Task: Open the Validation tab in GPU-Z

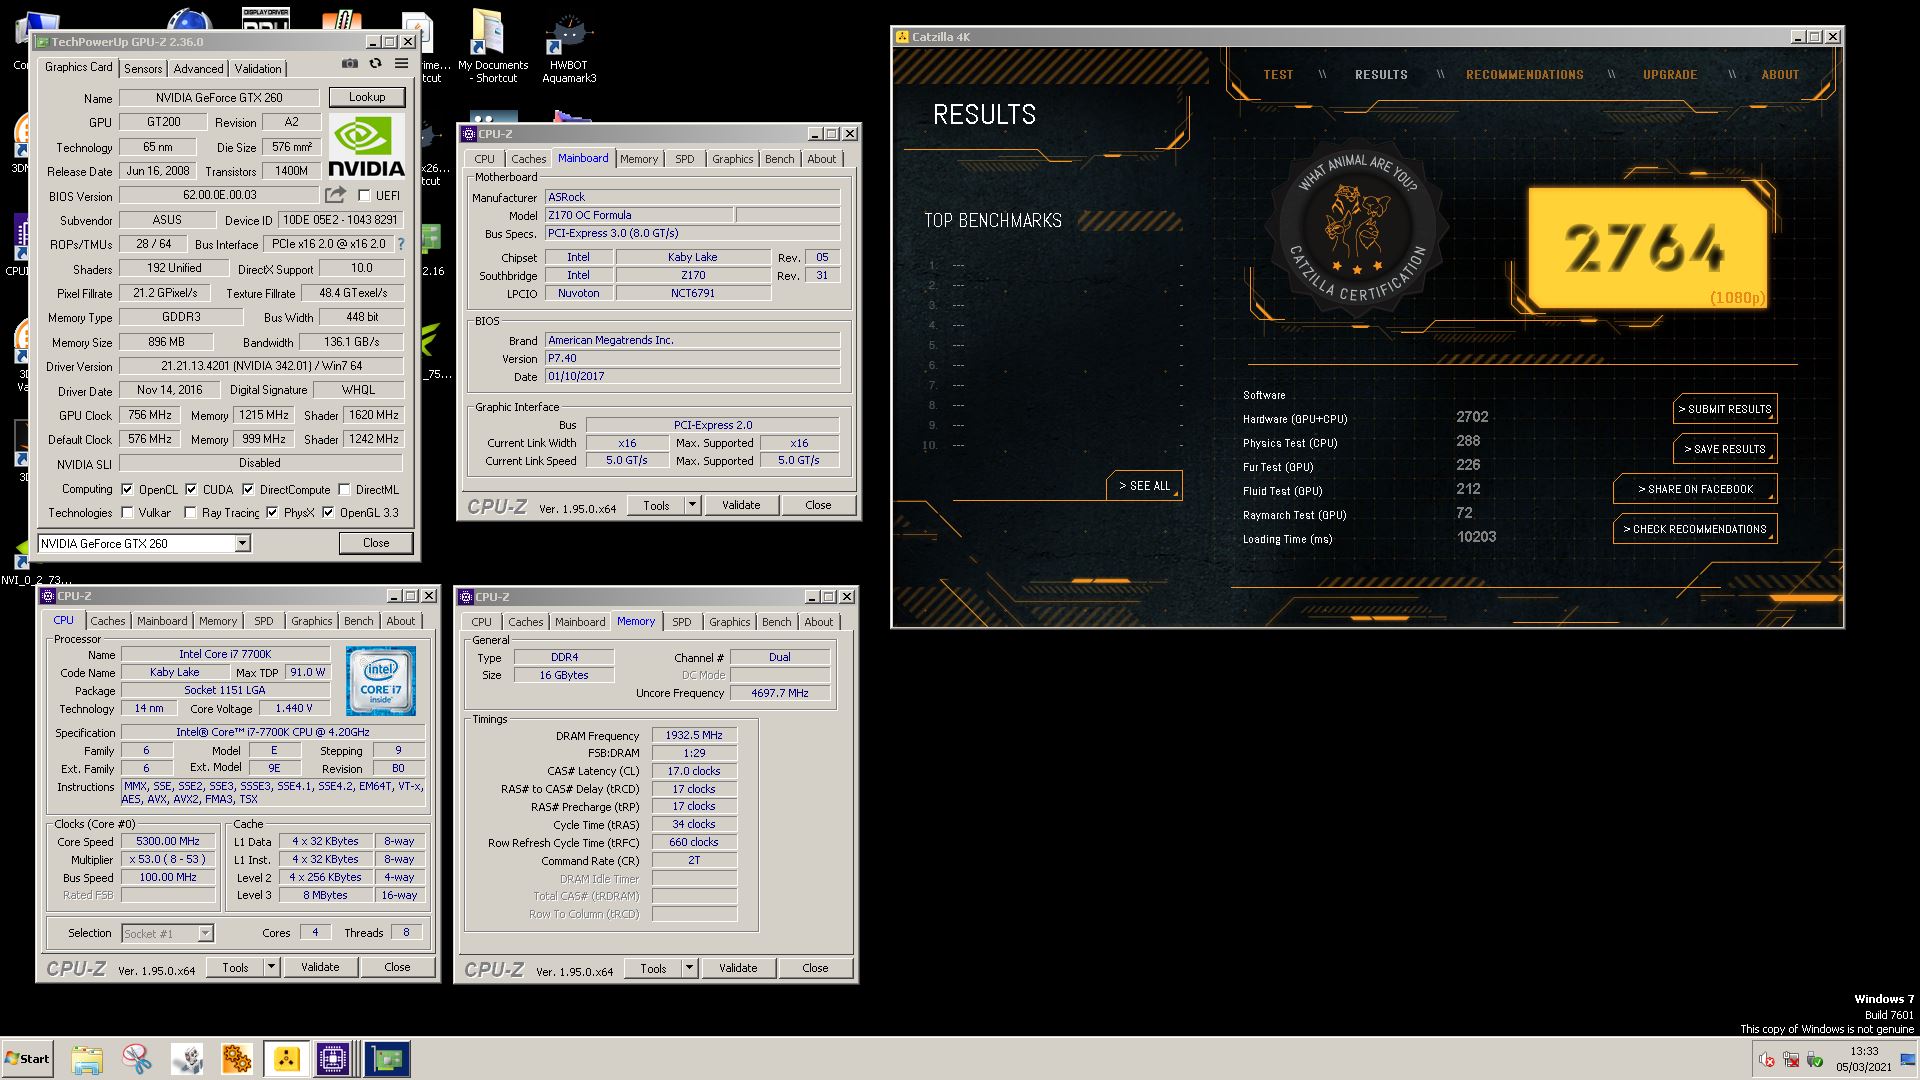Action: click(x=258, y=68)
